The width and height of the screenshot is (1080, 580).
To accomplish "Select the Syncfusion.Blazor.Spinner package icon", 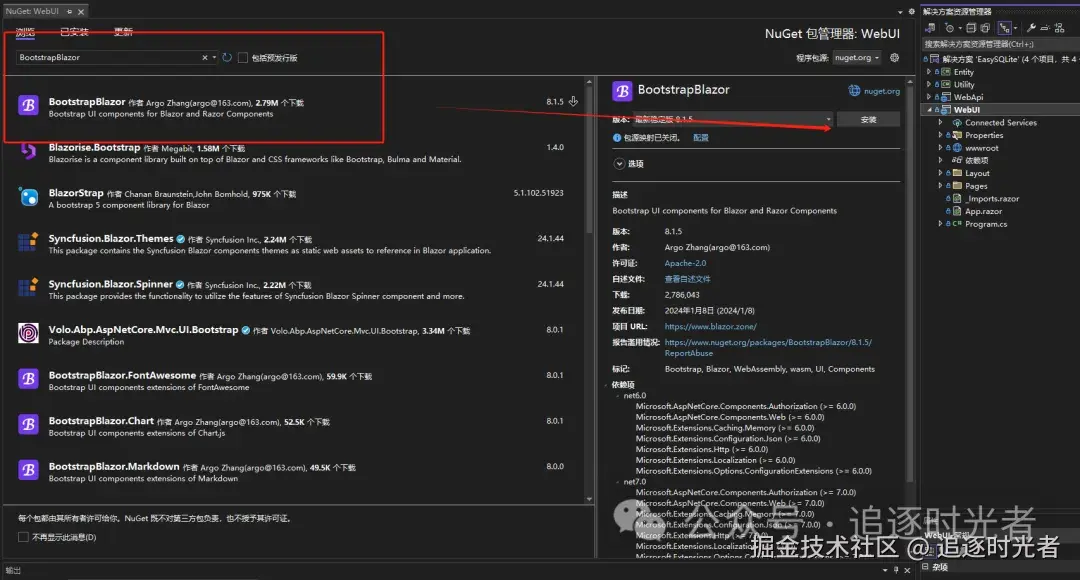I will pos(28,288).
